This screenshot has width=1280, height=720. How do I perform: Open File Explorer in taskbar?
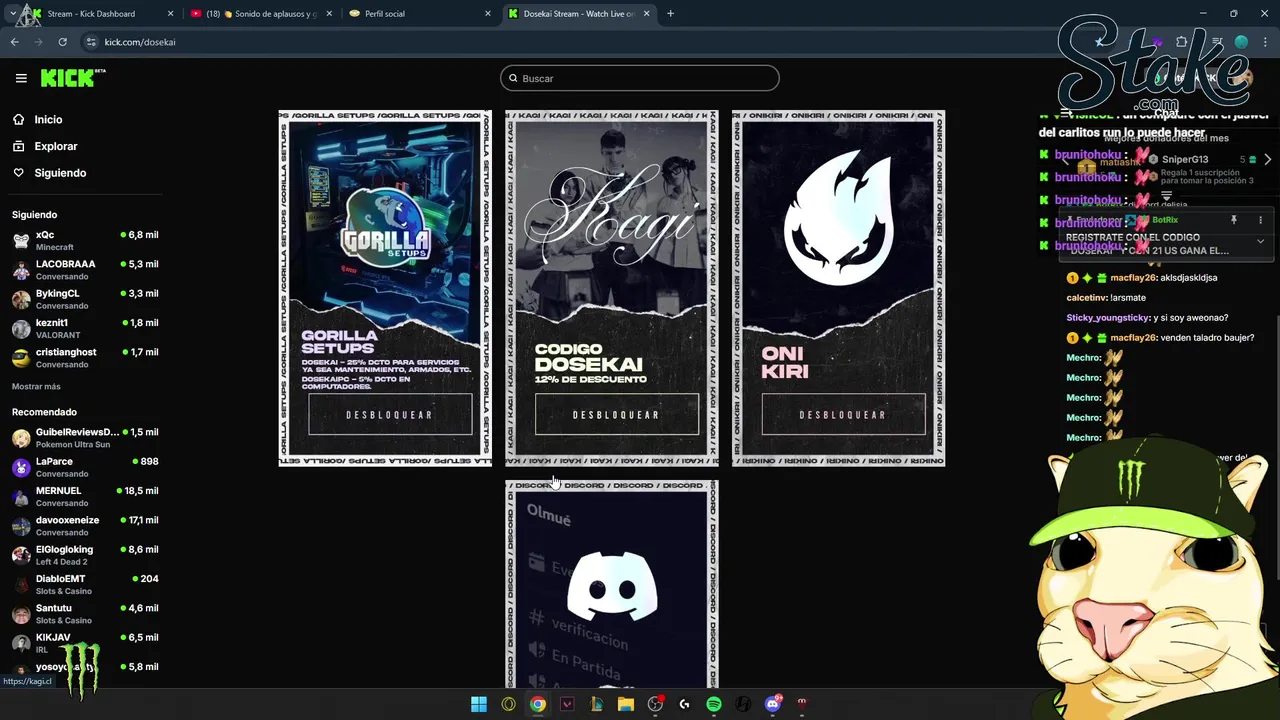626,704
